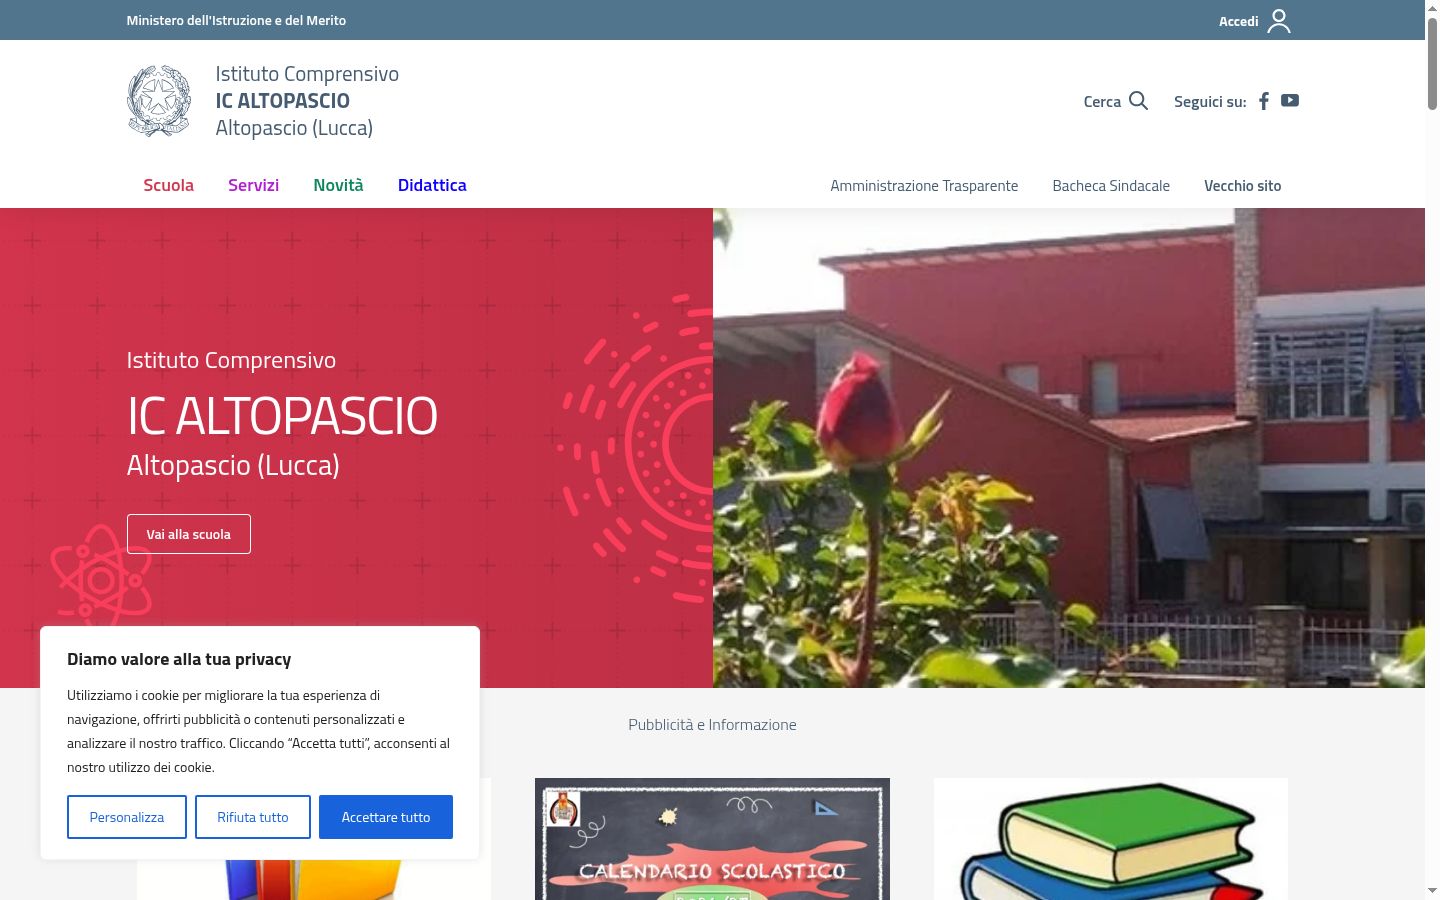Click the IC ALTOPASCIO header title
This screenshot has width=1440, height=900.
pyautogui.click(x=283, y=100)
